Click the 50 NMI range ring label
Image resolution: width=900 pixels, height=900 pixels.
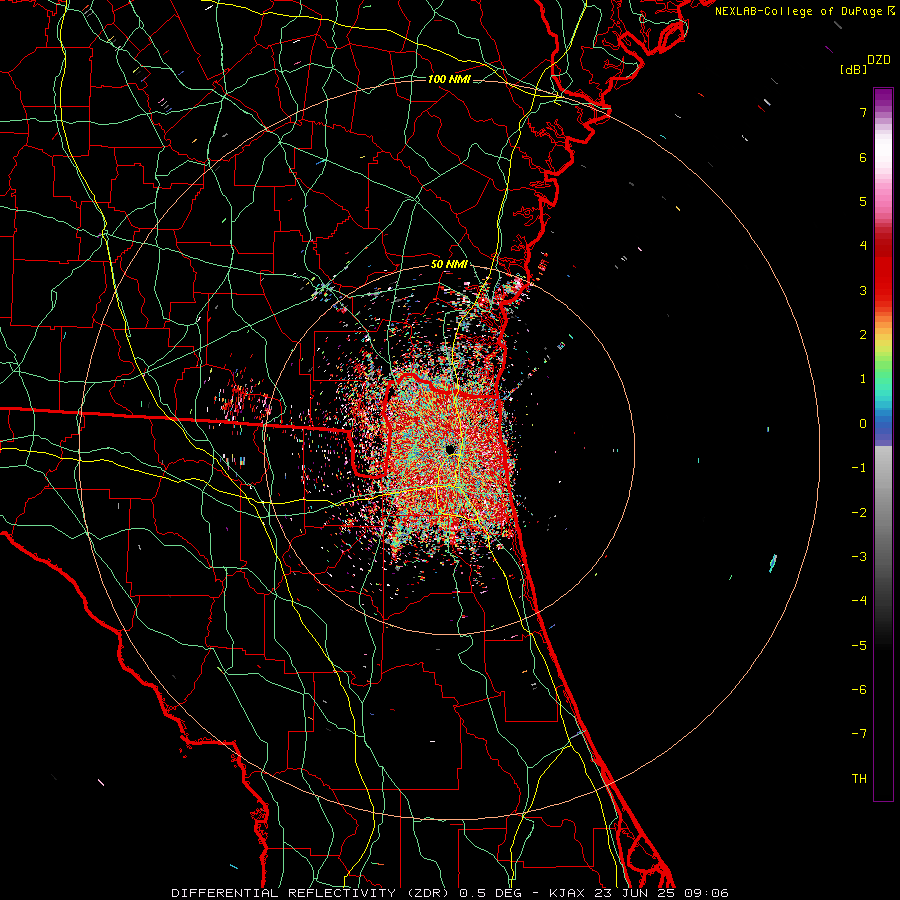449,264
